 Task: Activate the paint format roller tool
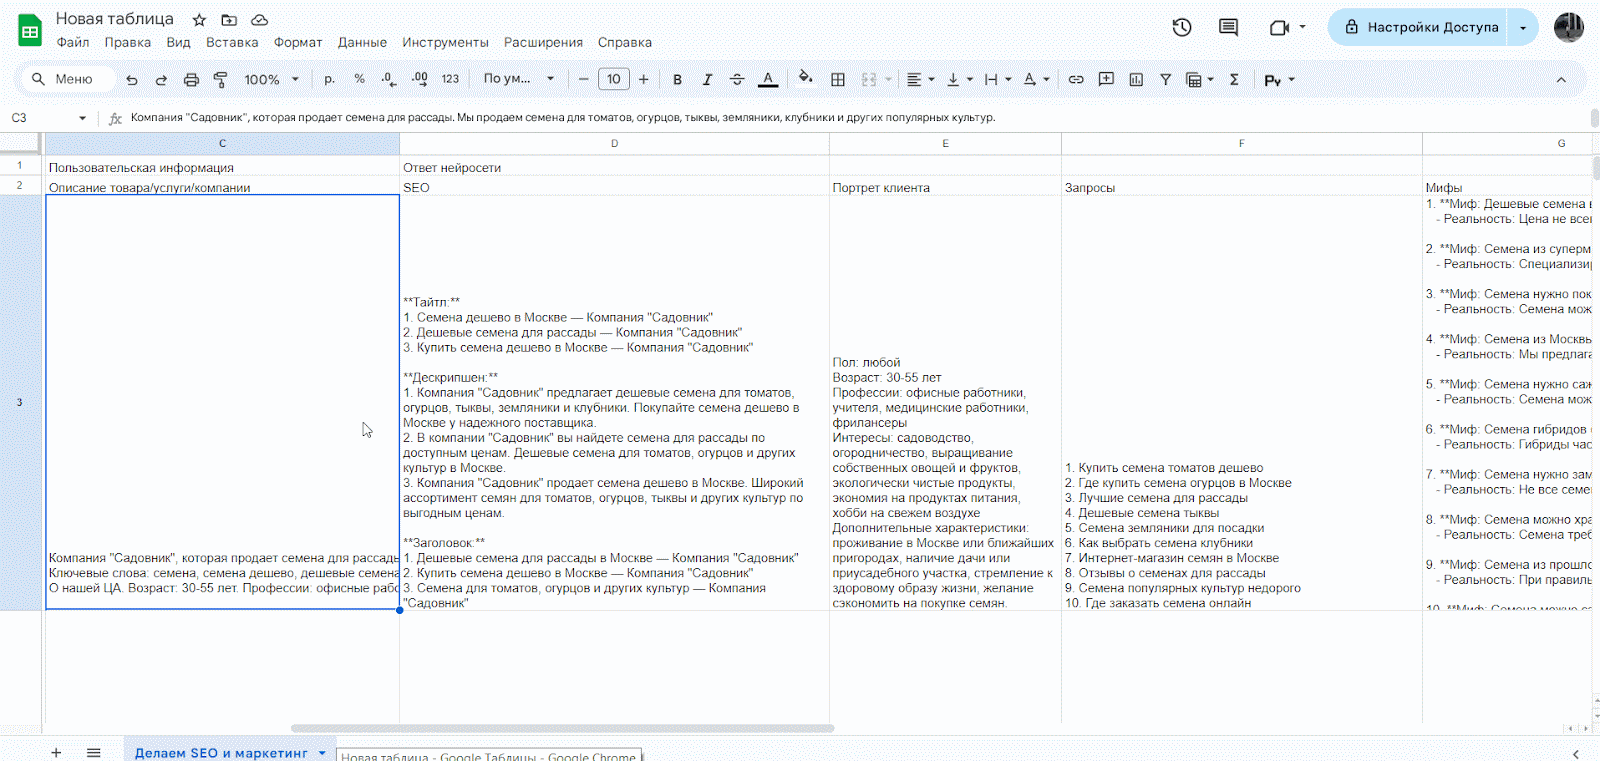(x=220, y=80)
